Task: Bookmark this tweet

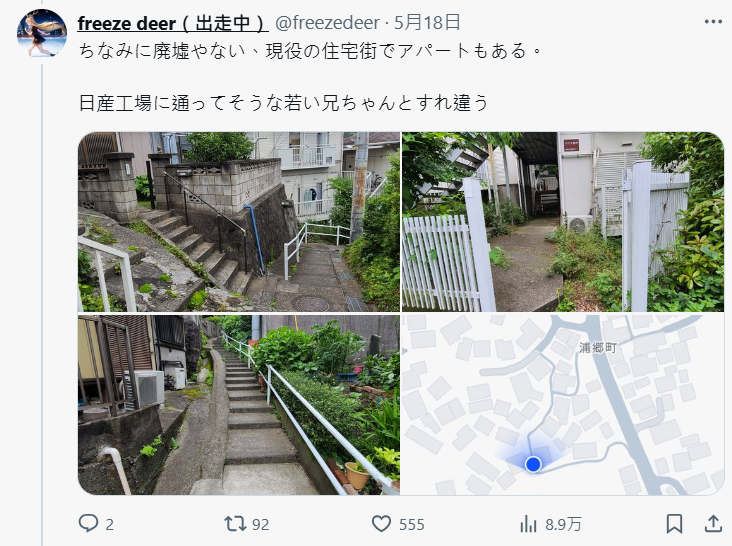Action: pos(674,524)
